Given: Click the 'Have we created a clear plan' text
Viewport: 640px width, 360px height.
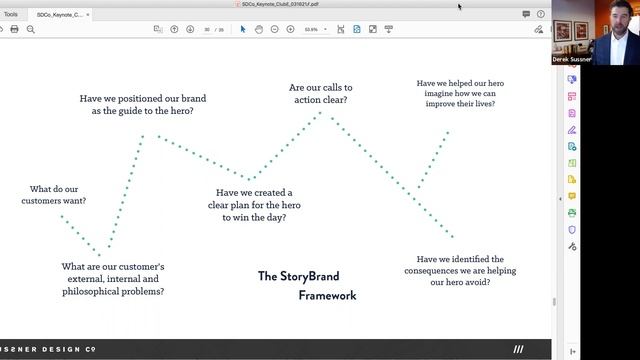Looking at the screenshot, I should point(254,205).
